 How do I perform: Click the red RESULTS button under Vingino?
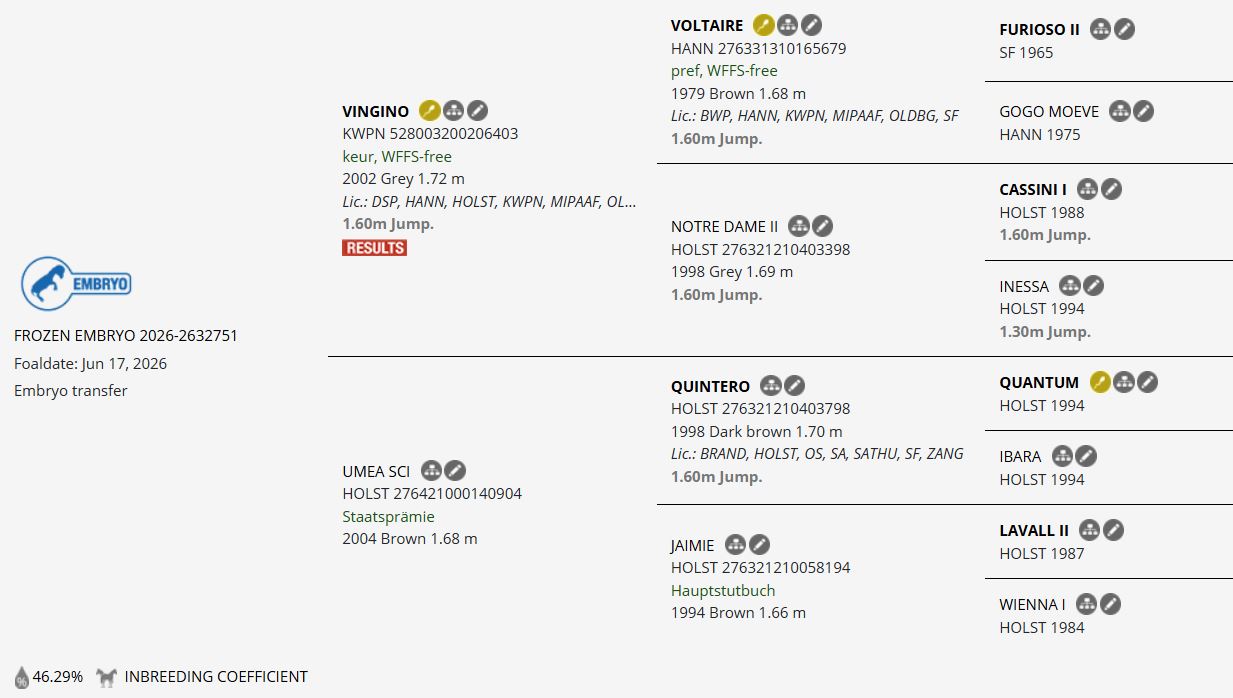coord(374,247)
